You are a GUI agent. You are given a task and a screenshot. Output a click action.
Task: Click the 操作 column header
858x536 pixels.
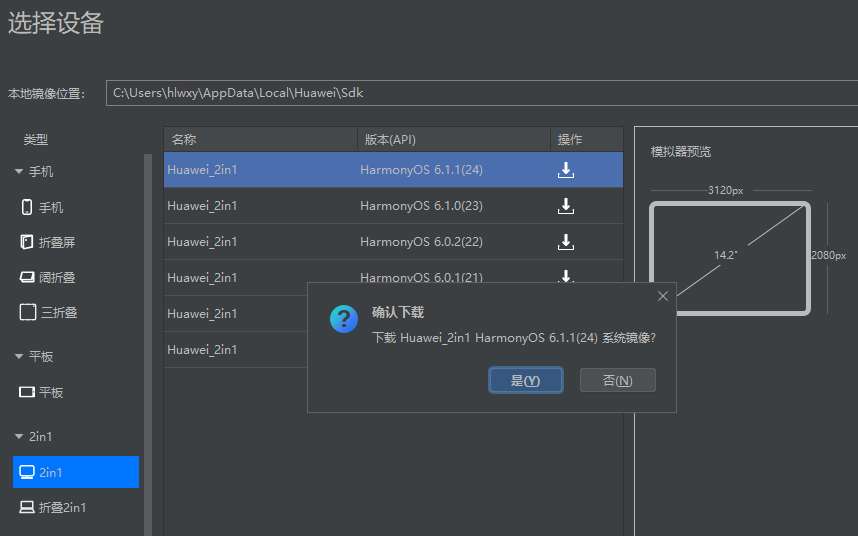tap(587, 139)
